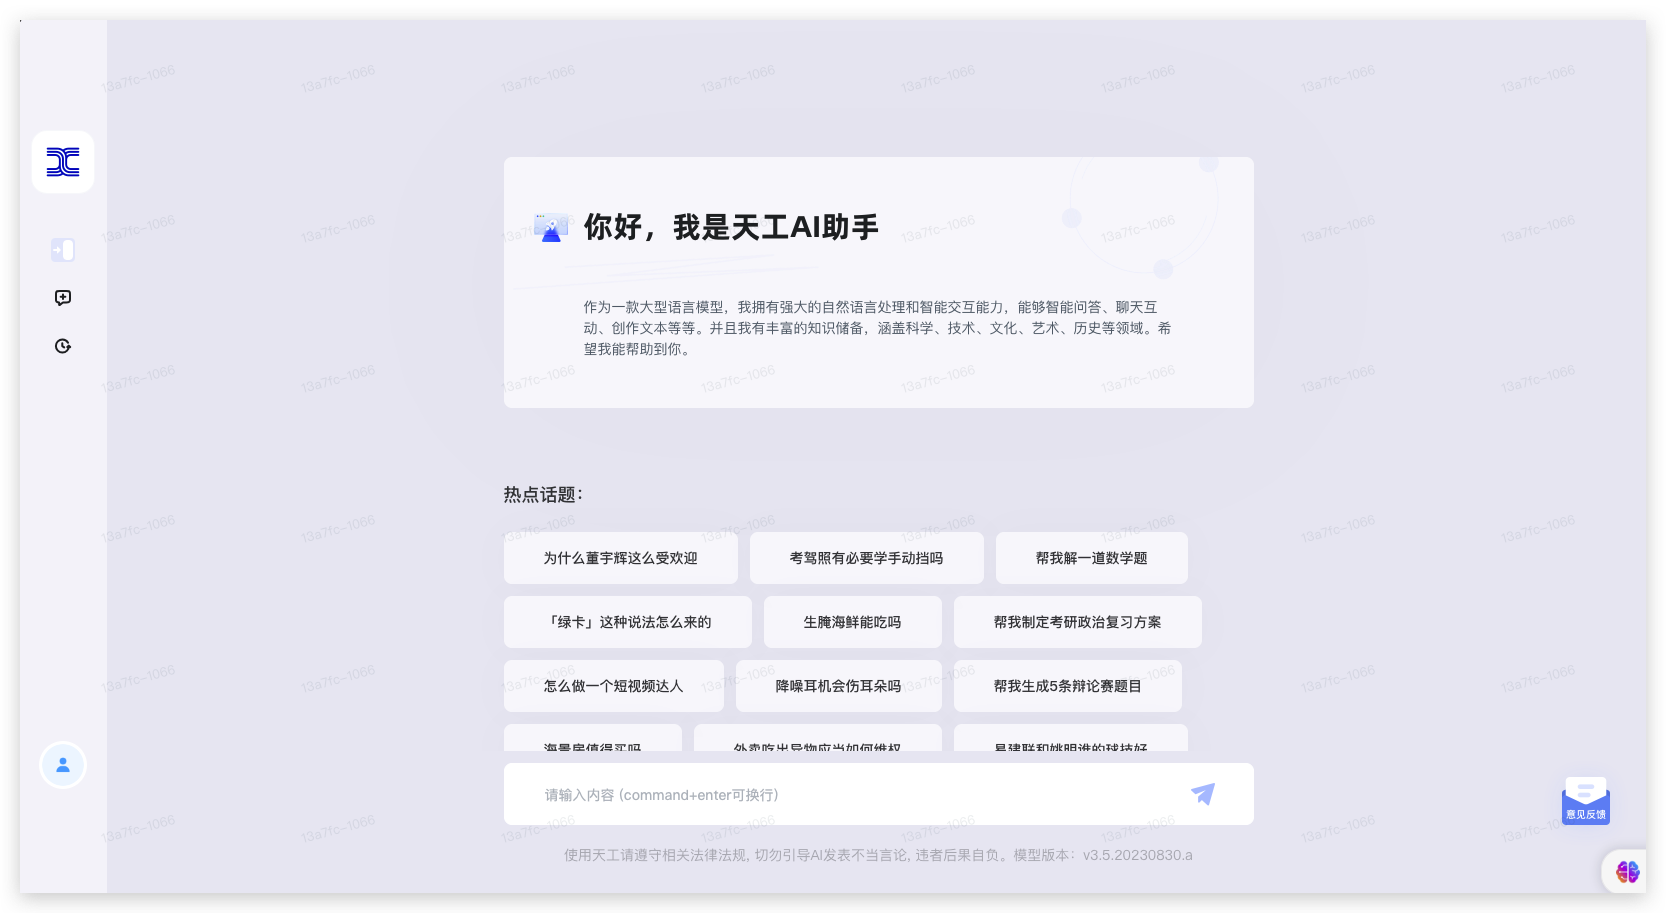Pick 帮我制定考研政治复习方案 prompt
Screen dimensions: 1666x913
click(x=1078, y=622)
